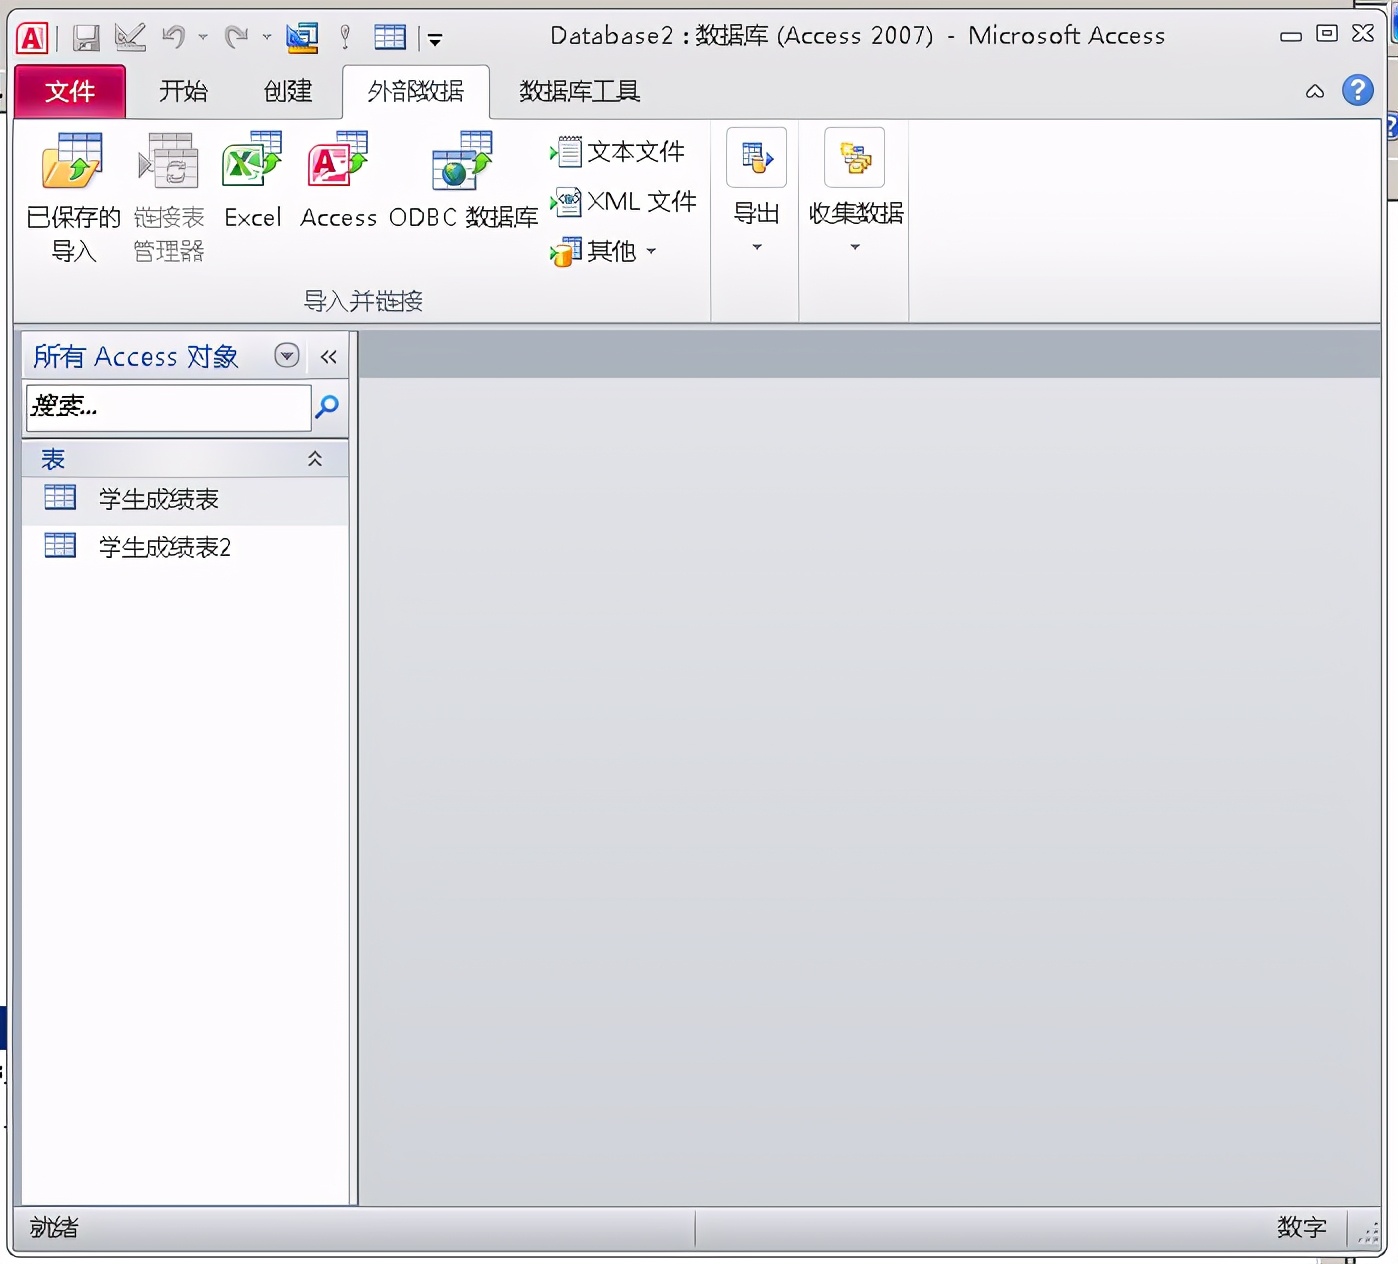This screenshot has height=1264, width=1398.
Task: Open the 文件 backstage menu
Action: 69,91
